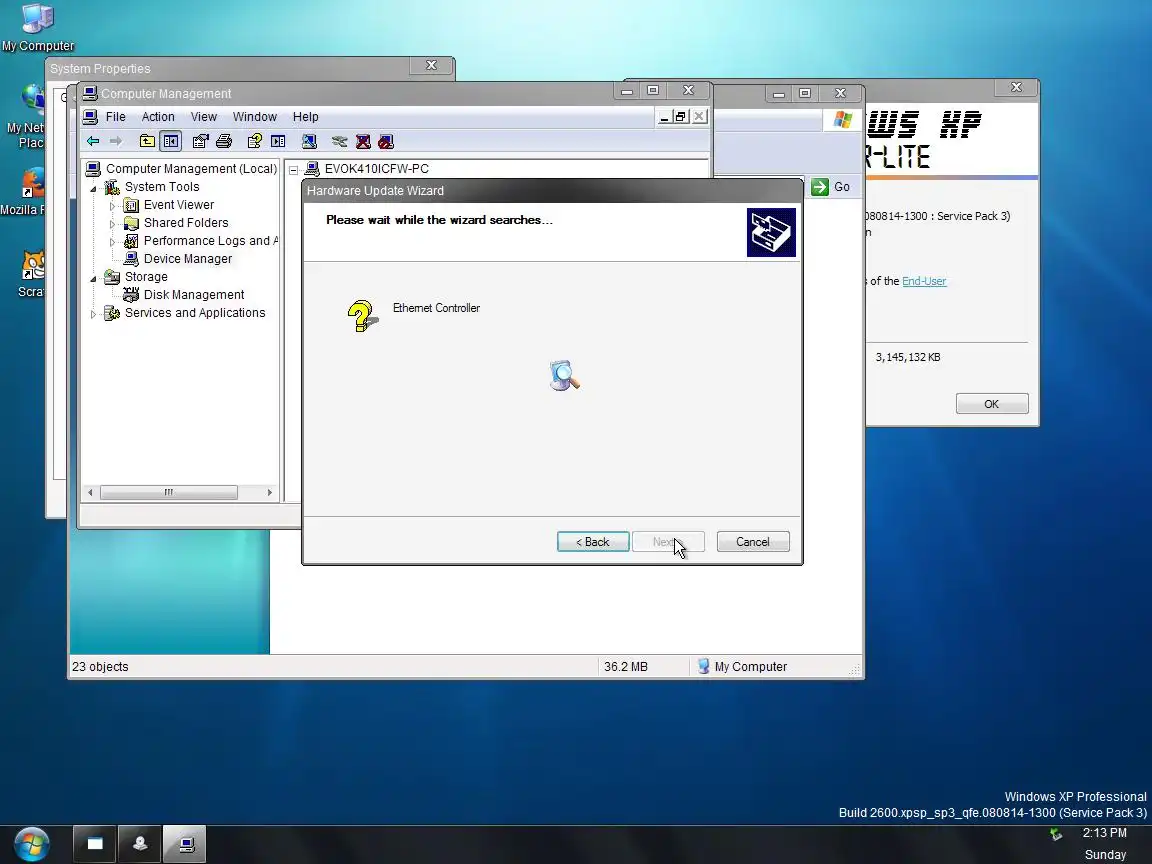The height and width of the screenshot is (864, 1152).
Task: Open the Window menu
Action: [x=254, y=117]
